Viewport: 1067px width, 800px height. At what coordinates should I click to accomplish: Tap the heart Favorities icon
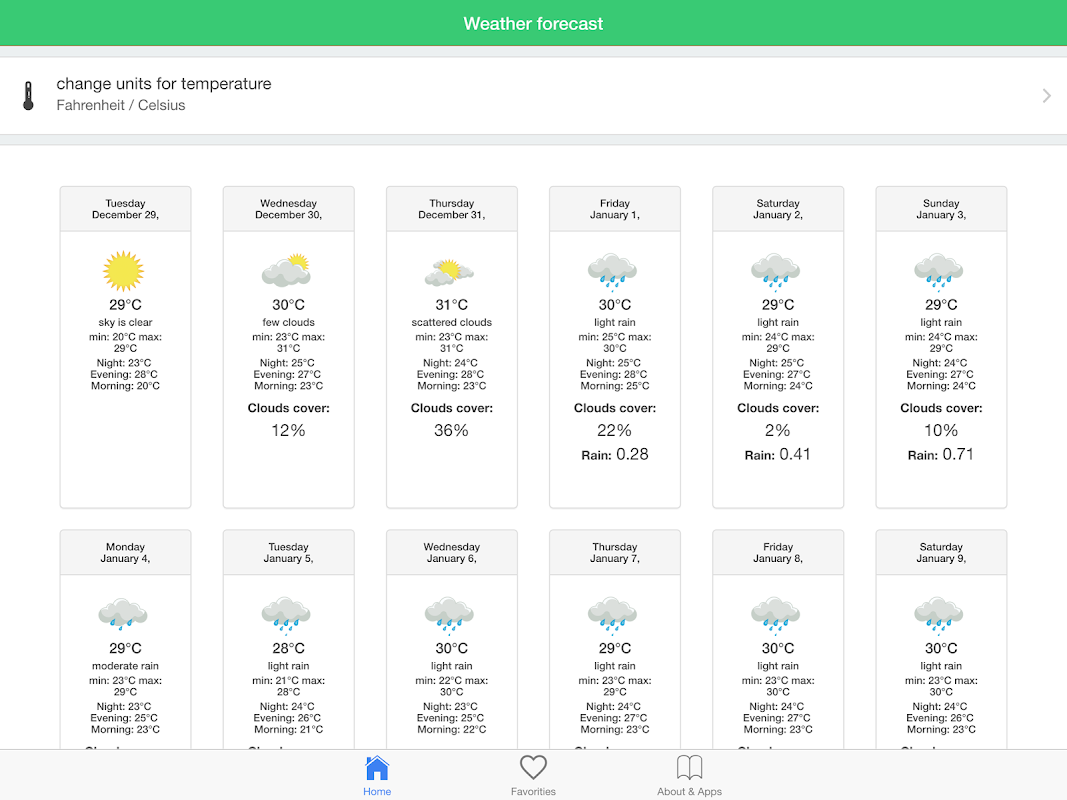(x=533, y=767)
